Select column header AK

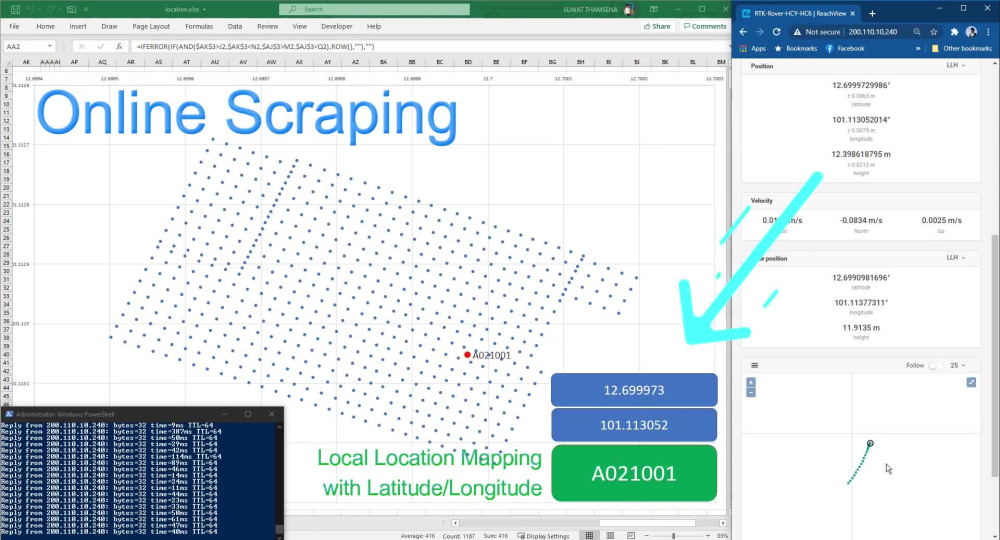tap(26, 62)
